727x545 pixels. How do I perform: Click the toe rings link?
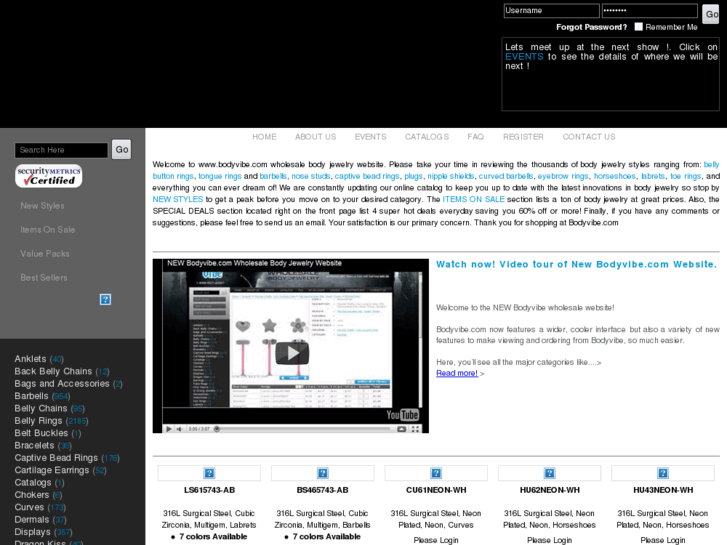[685, 176]
